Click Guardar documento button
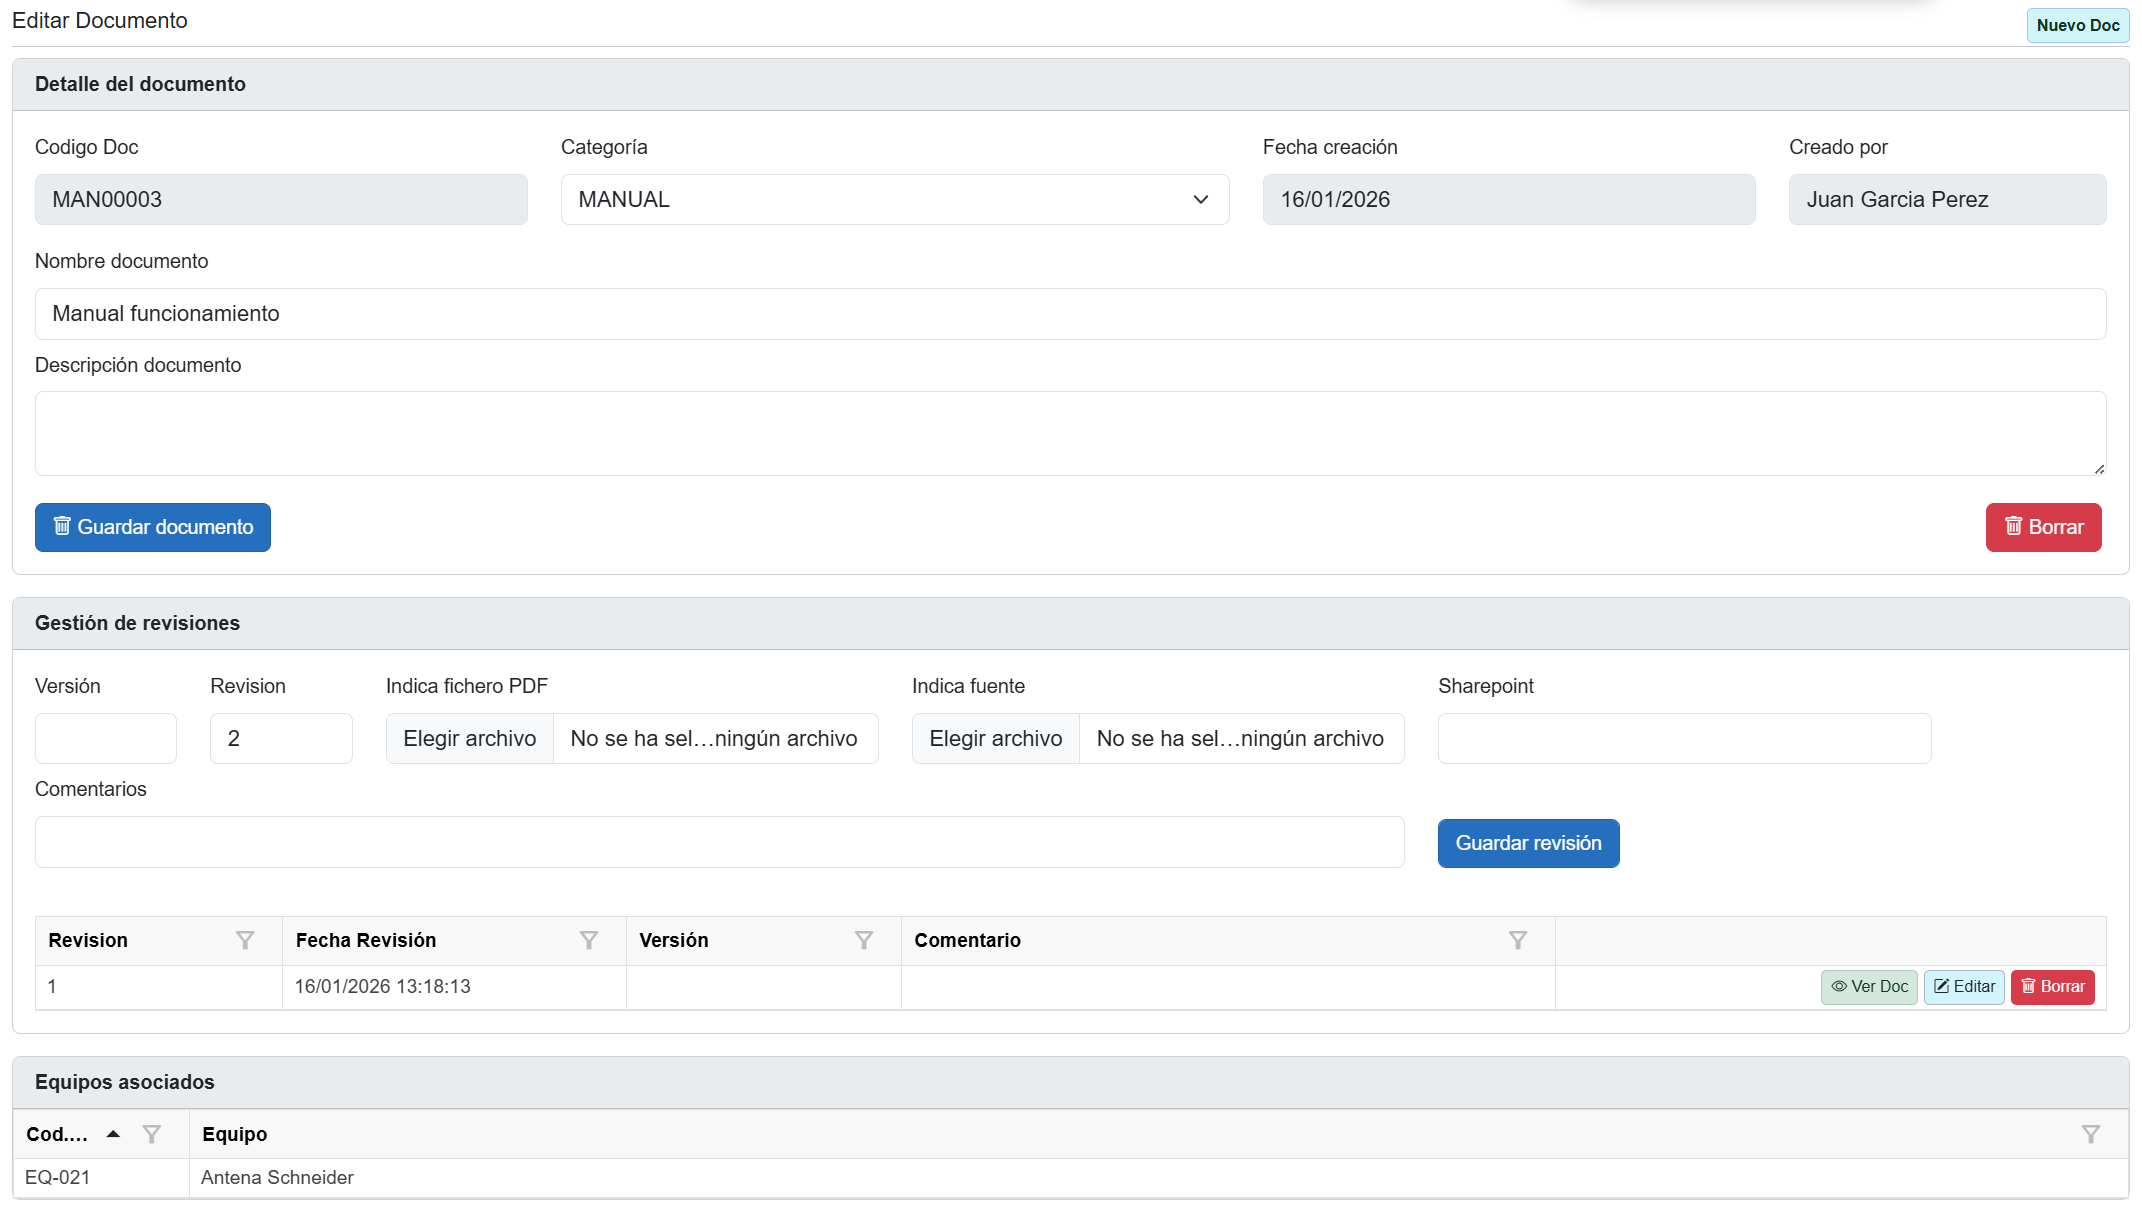Screen dimensions: 2142x1208 153,527
